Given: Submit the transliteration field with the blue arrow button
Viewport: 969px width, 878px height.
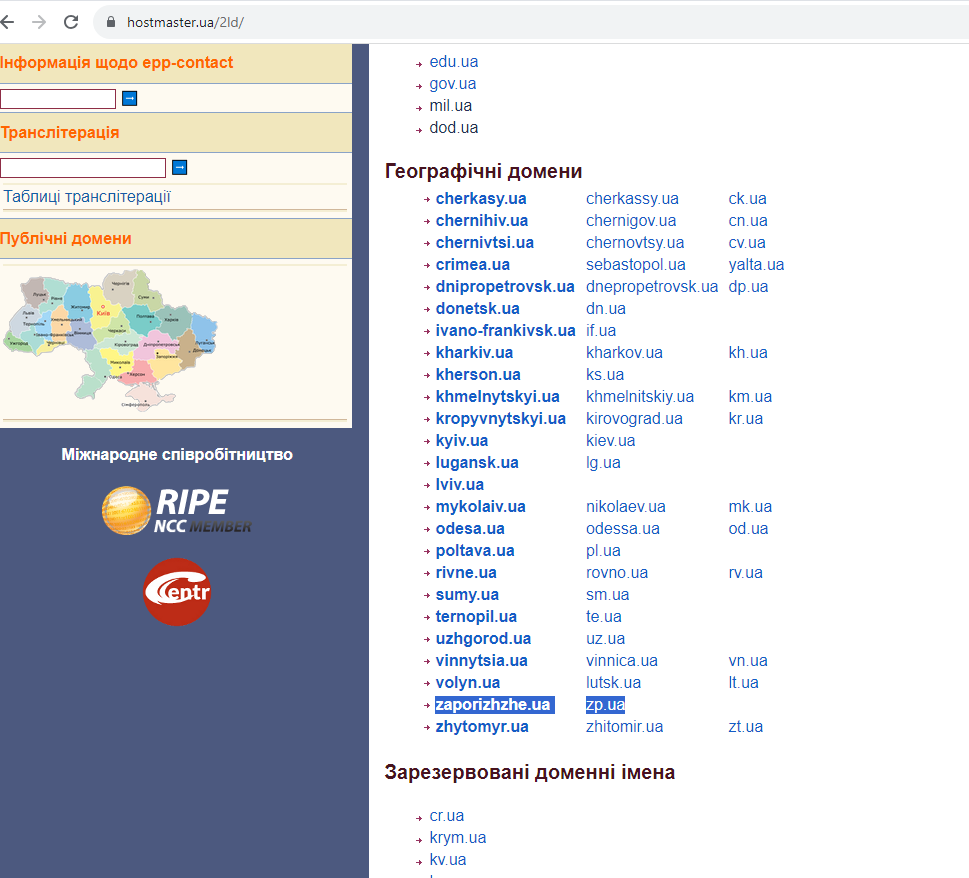Looking at the screenshot, I should click(x=179, y=167).
